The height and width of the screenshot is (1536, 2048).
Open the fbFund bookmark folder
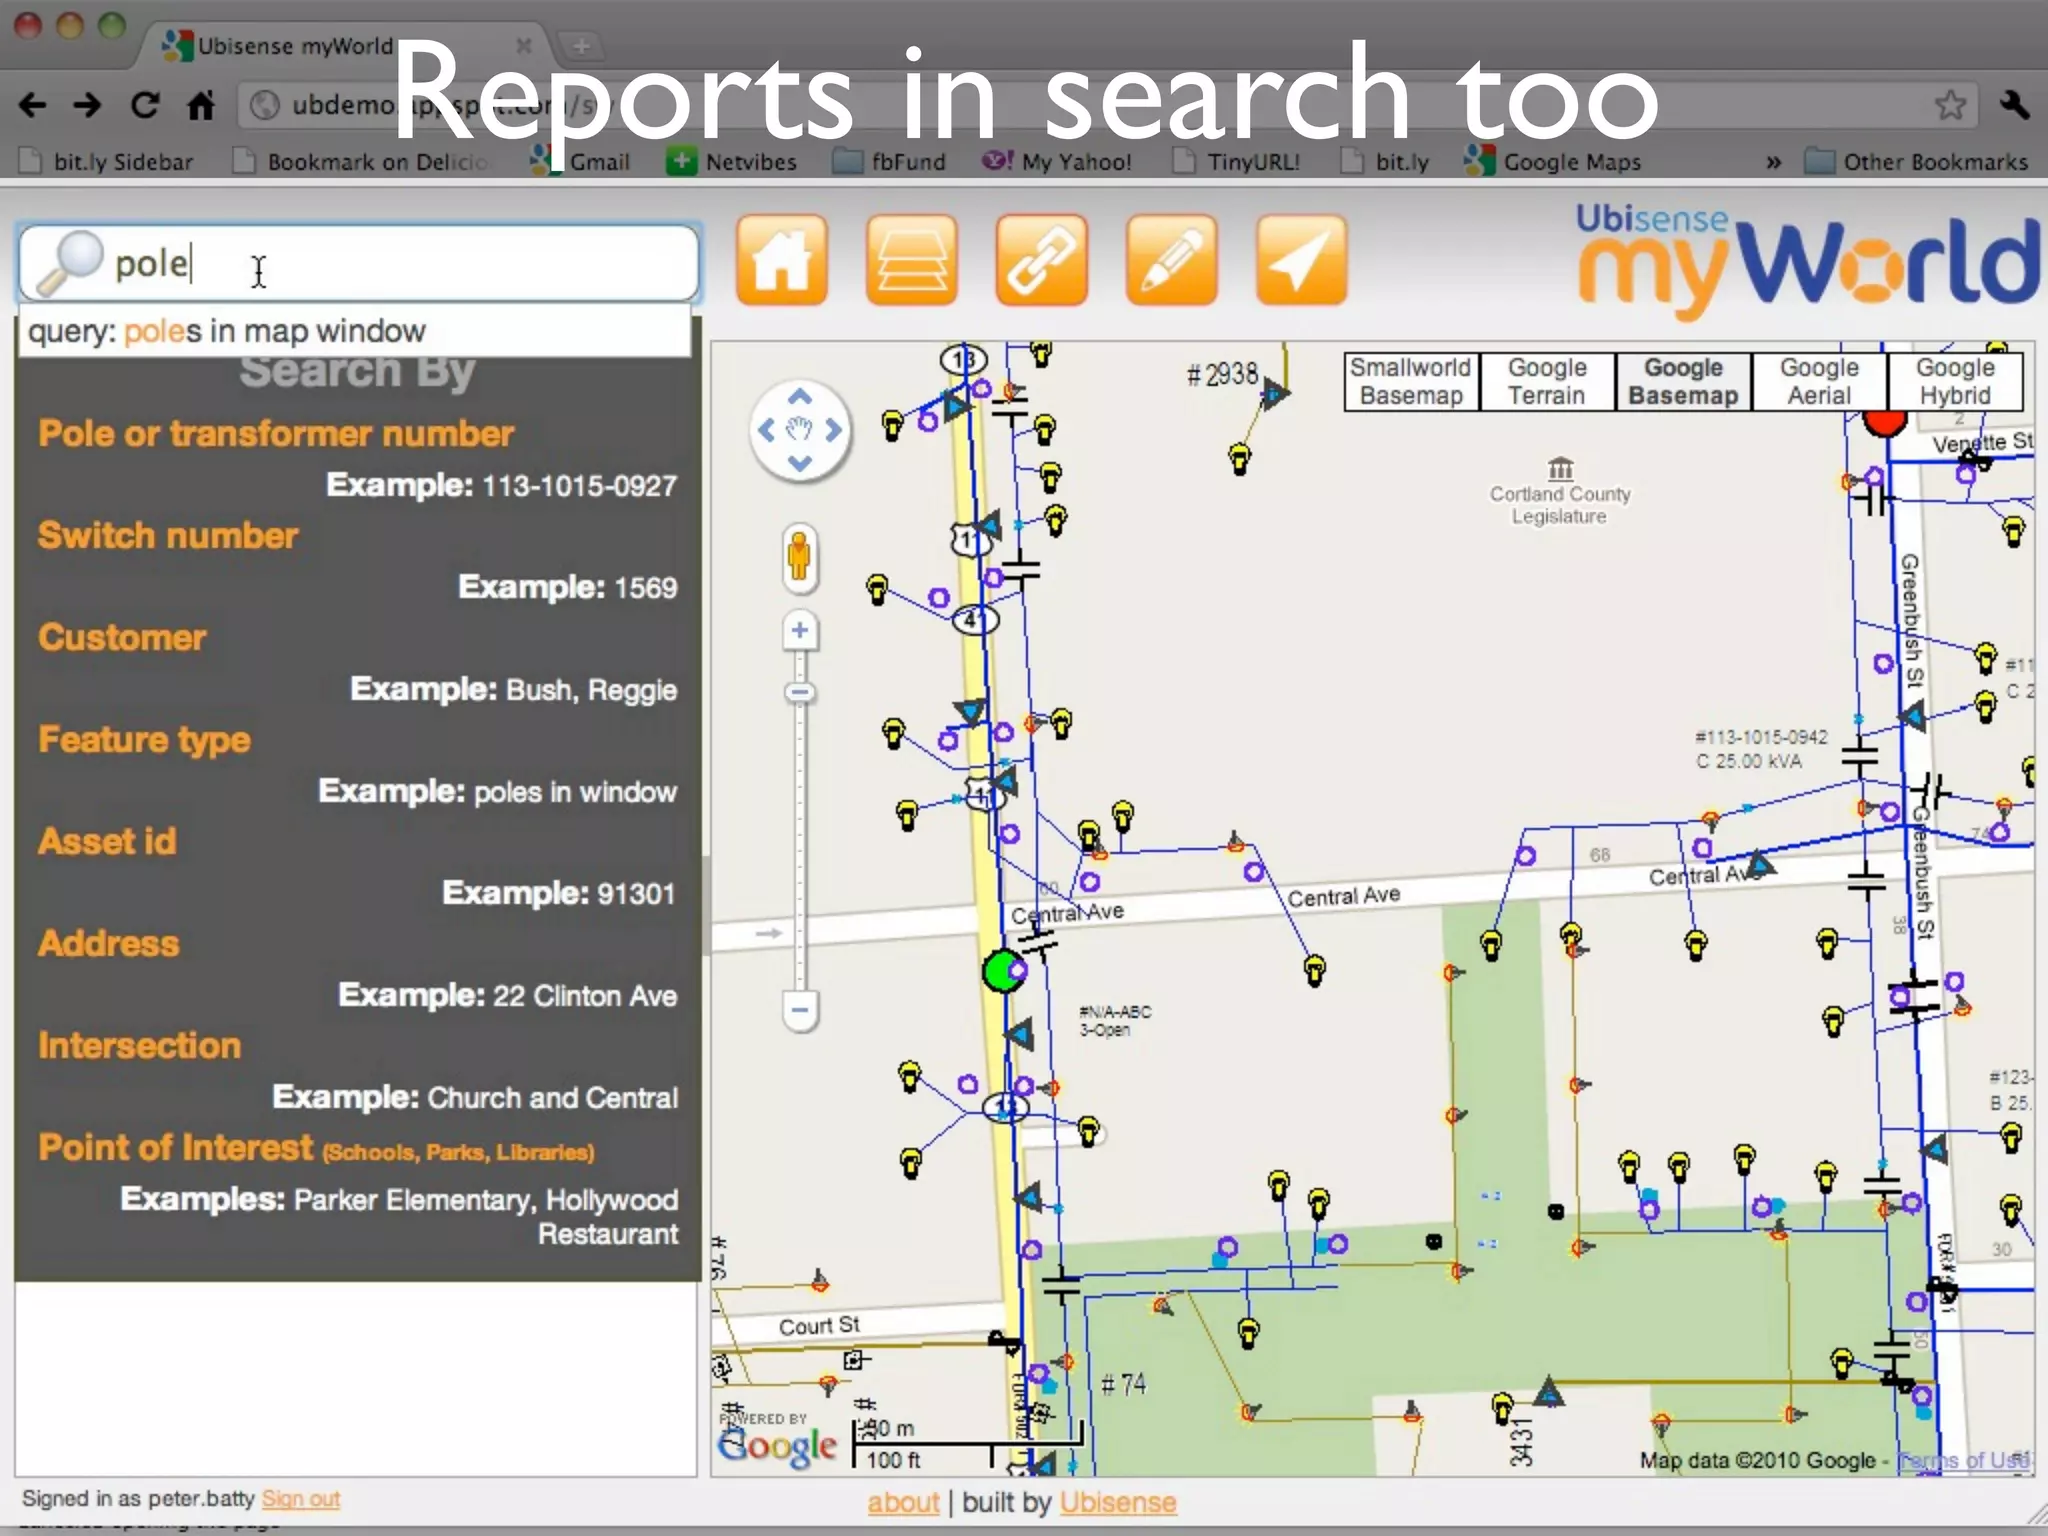[x=890, y=162]
